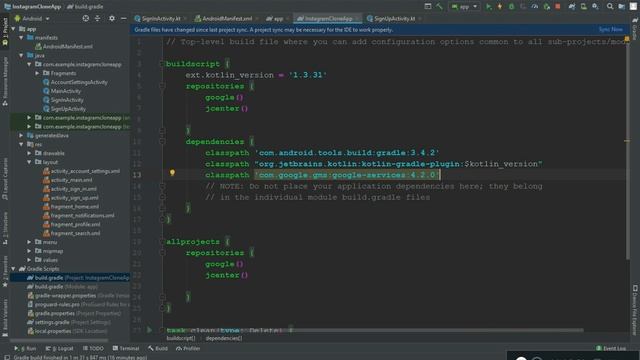Select build.gradle (Module: app) file
640x360 pixels.
(62, 287)
